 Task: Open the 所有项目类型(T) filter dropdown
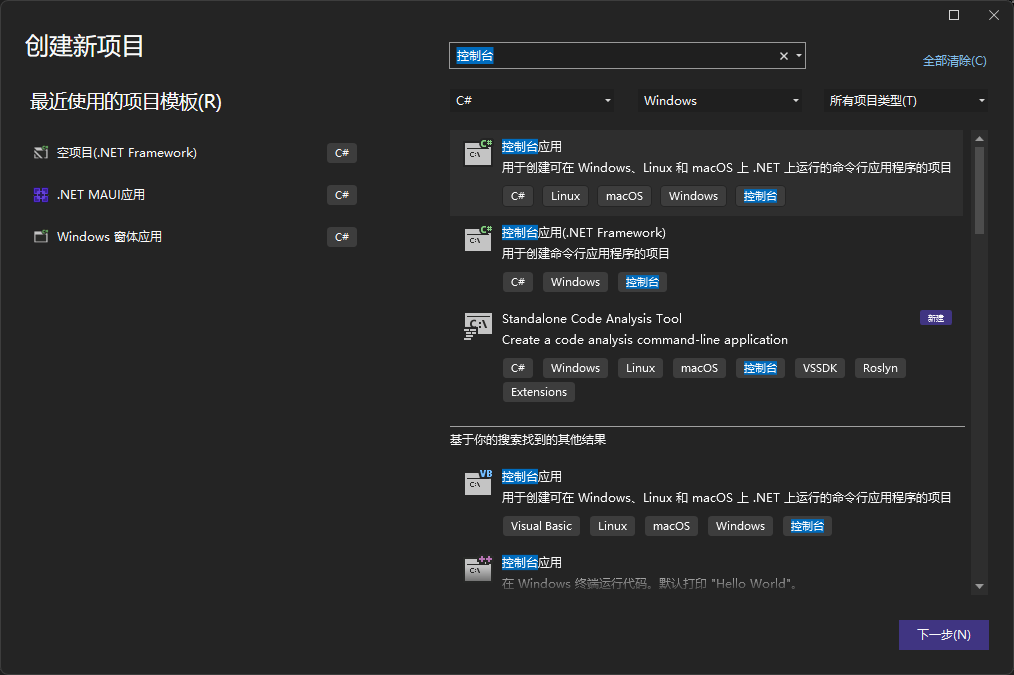click(x=906, y=100)
